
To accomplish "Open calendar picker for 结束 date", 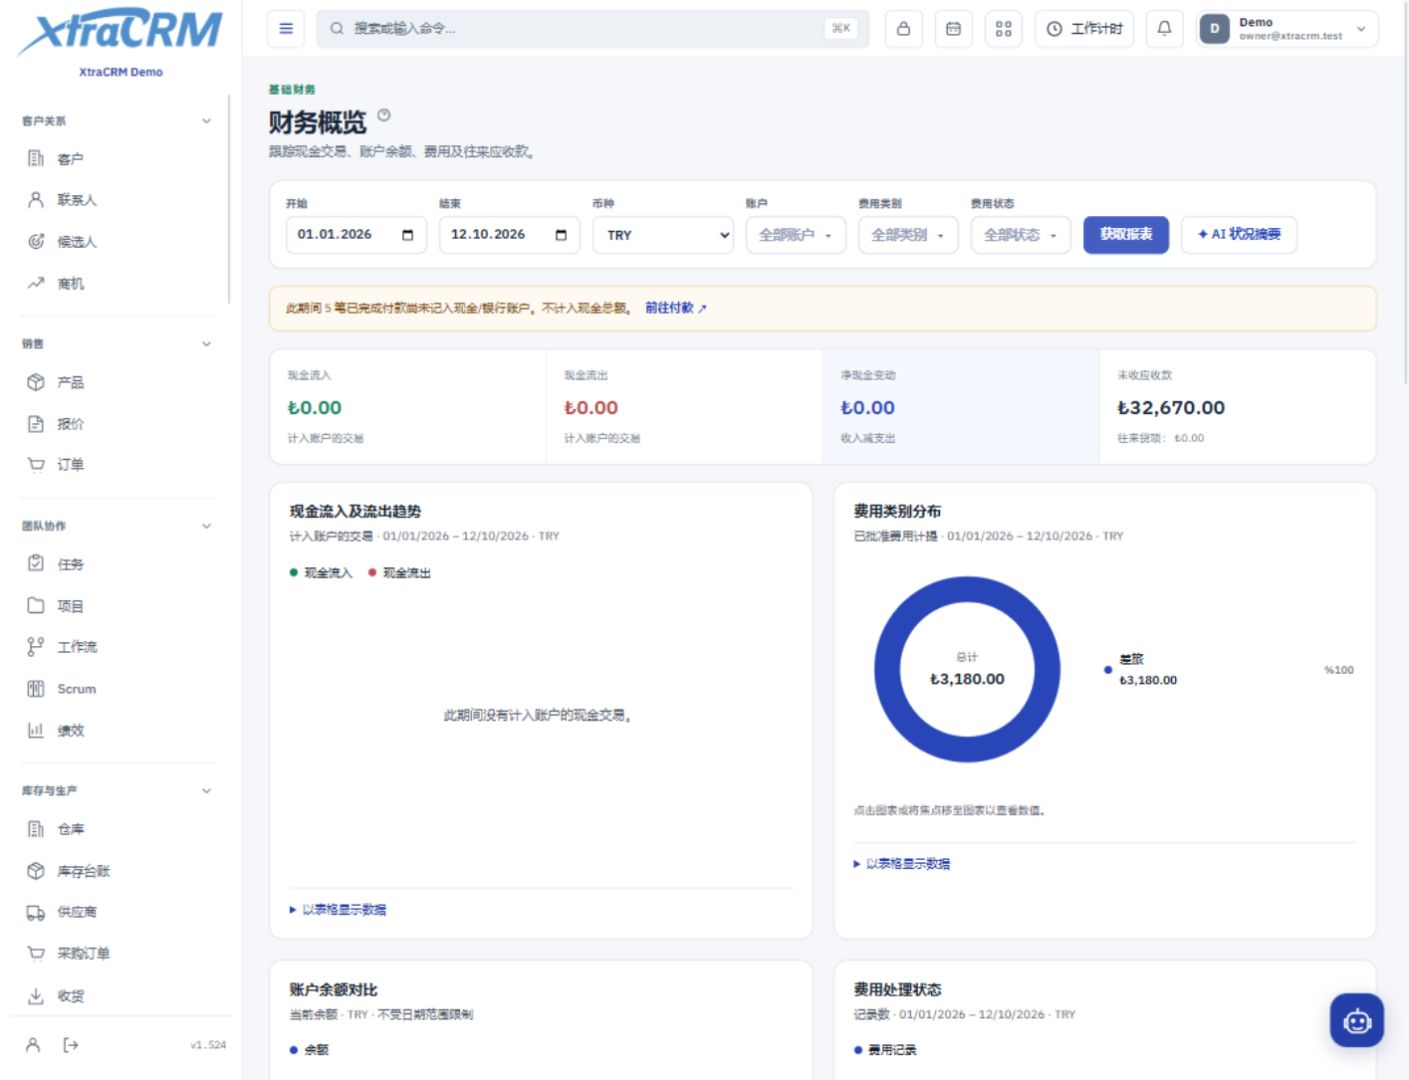I will click(x=561, y=235).
